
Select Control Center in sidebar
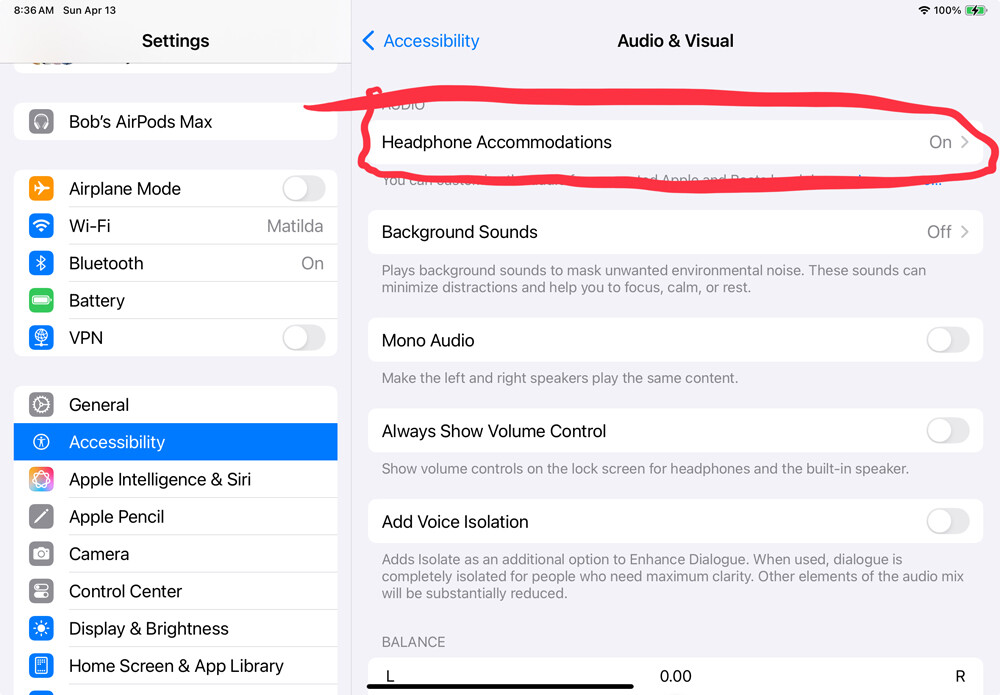pos(175,591)
